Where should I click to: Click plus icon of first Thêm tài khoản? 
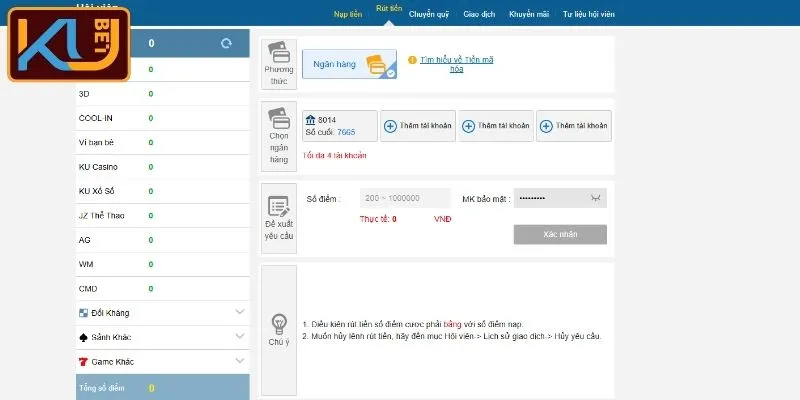[390, 126]
